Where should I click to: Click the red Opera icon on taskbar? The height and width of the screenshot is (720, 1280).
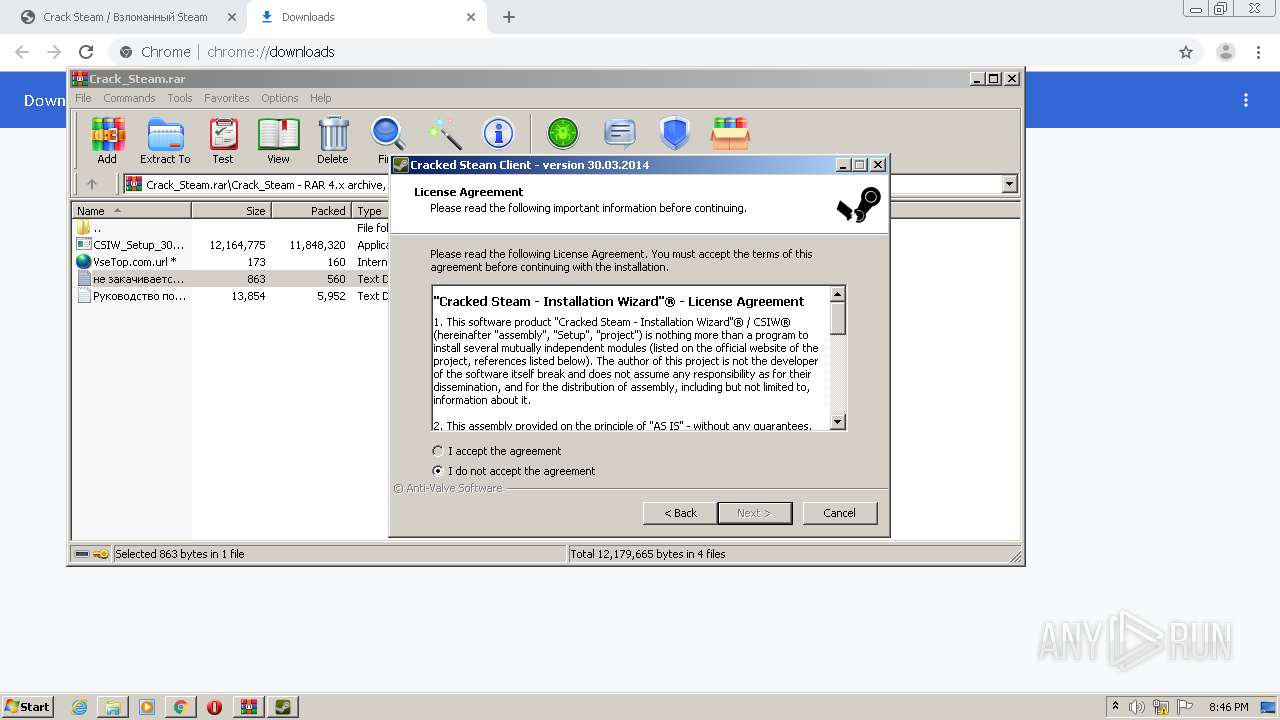[214, 707]
